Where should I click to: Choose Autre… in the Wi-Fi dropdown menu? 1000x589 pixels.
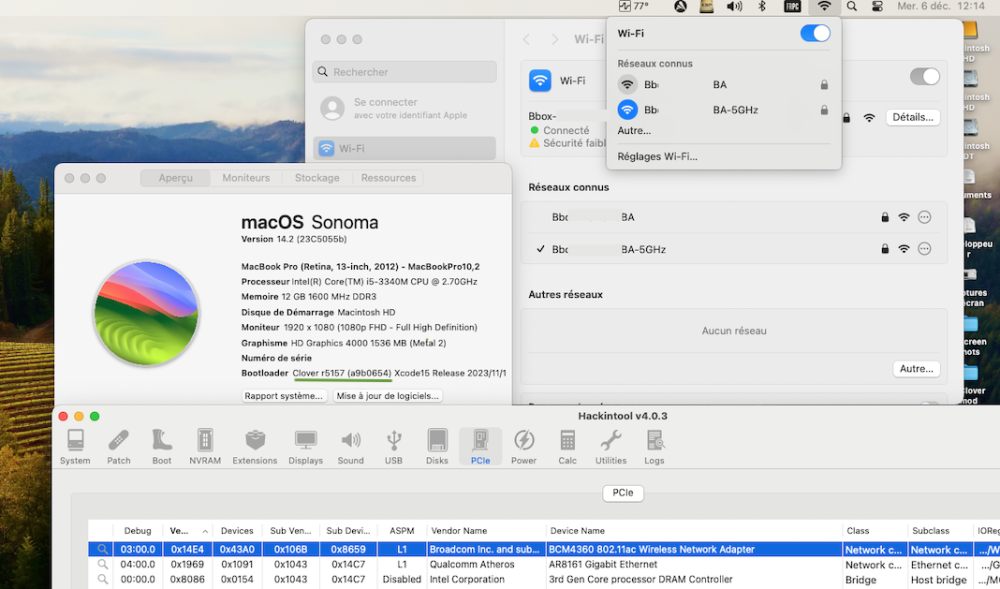tap(634, 131)
